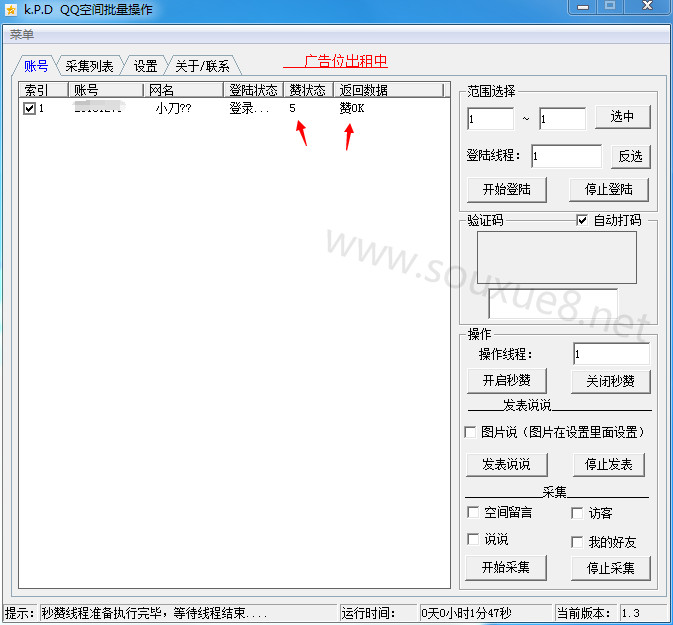Click the 开始采集 button
This screenshot has height=625, width=673.
(506, 567)
